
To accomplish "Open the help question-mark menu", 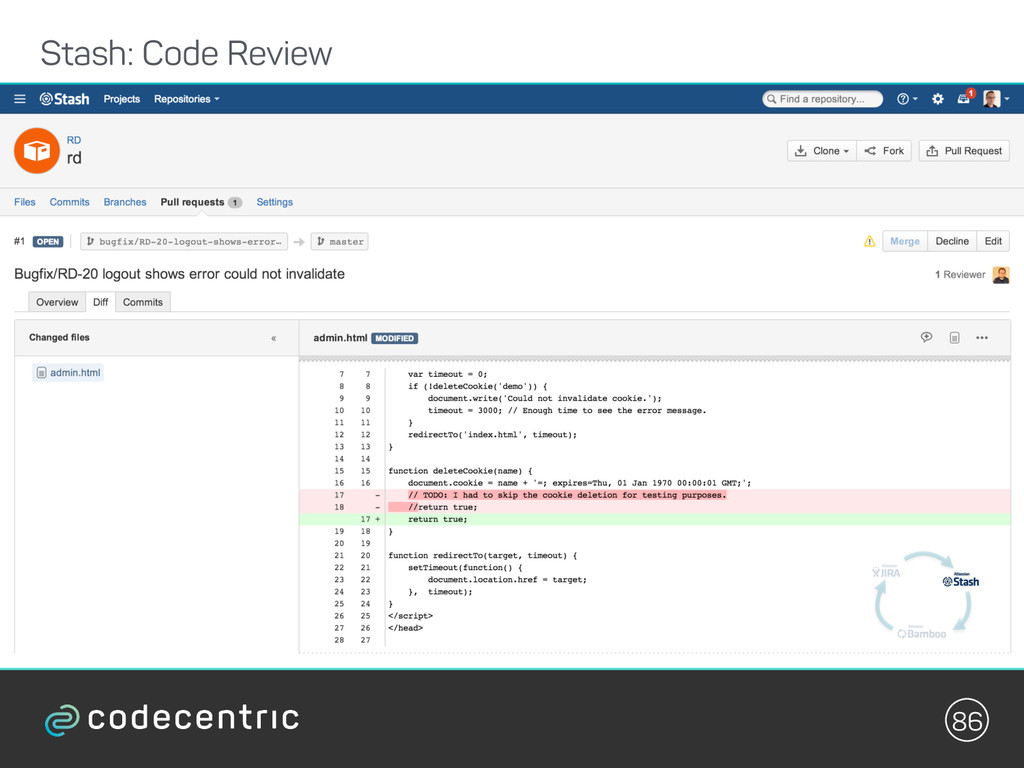I will (906, 99).
